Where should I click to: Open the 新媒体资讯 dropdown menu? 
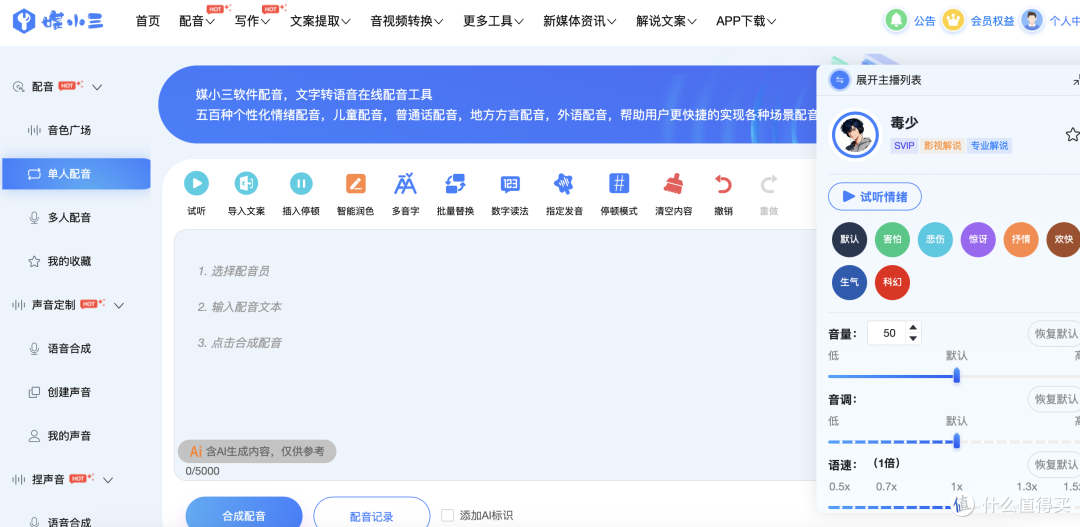pyautogui.click(x=579, y=21)
